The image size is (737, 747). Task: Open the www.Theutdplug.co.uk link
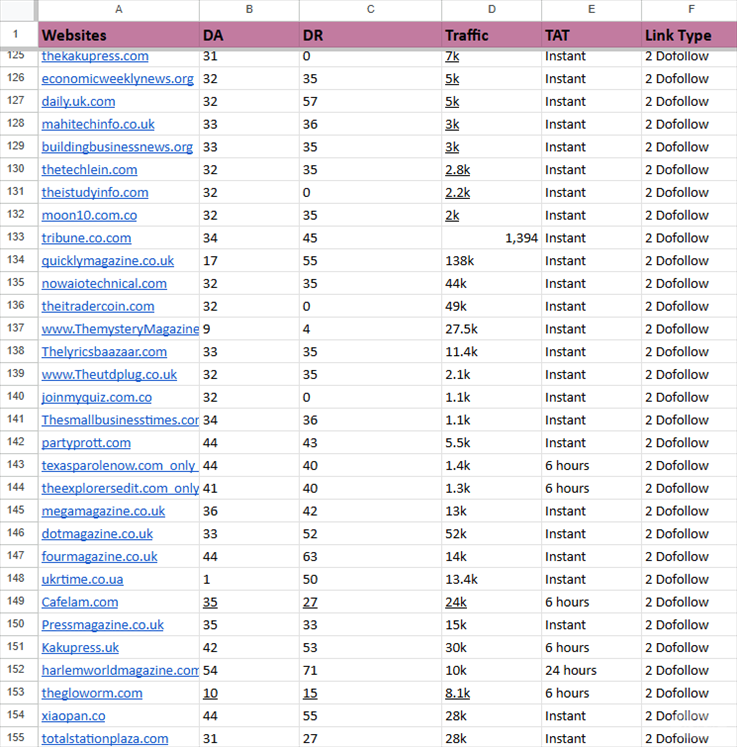point(109,374)
